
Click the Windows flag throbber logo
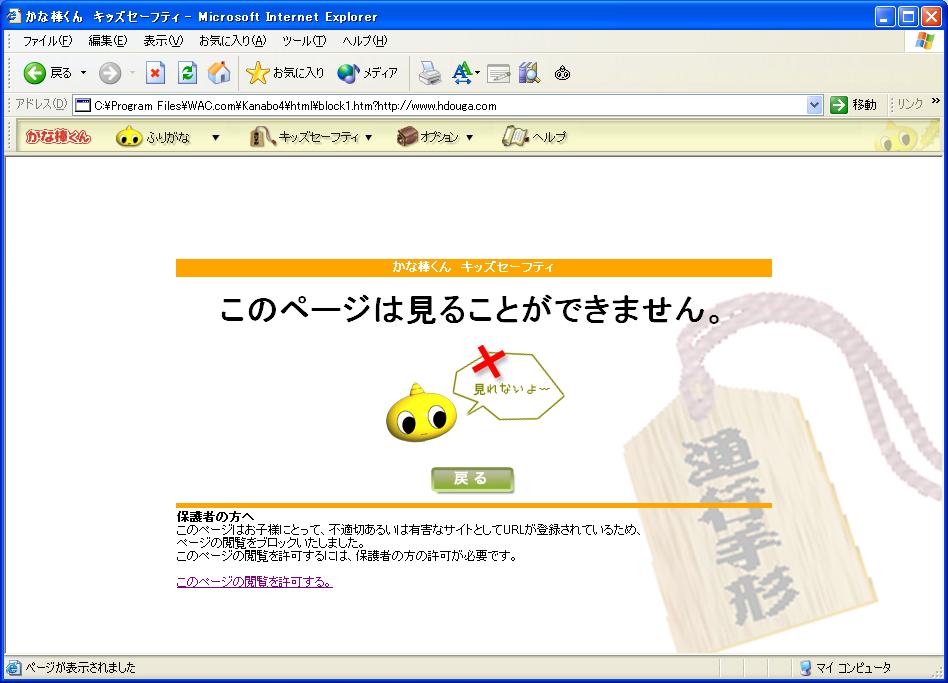[924, 41]
